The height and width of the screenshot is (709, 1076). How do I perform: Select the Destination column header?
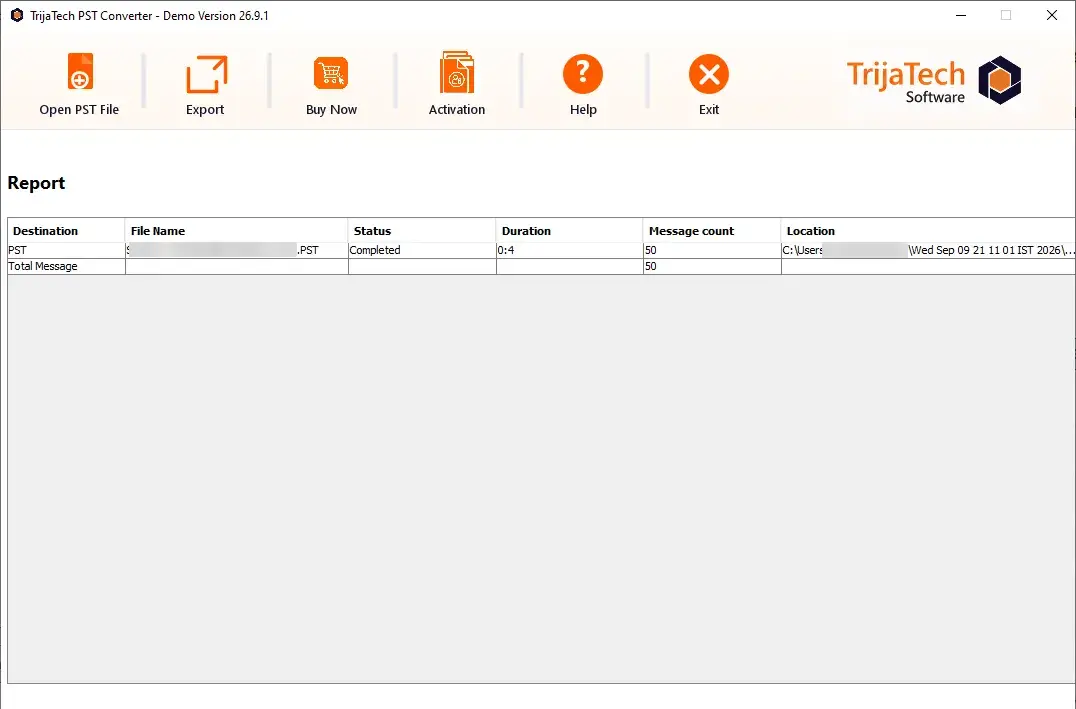point(66,231)
